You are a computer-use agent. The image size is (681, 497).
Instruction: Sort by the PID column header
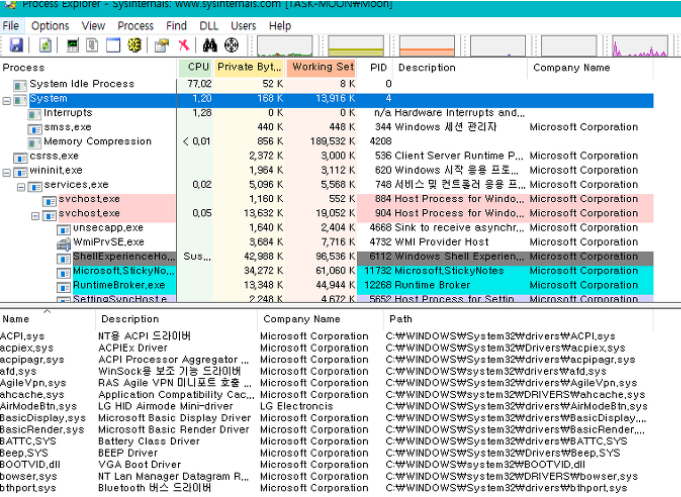pyautogui.click(x=375, y=67)
